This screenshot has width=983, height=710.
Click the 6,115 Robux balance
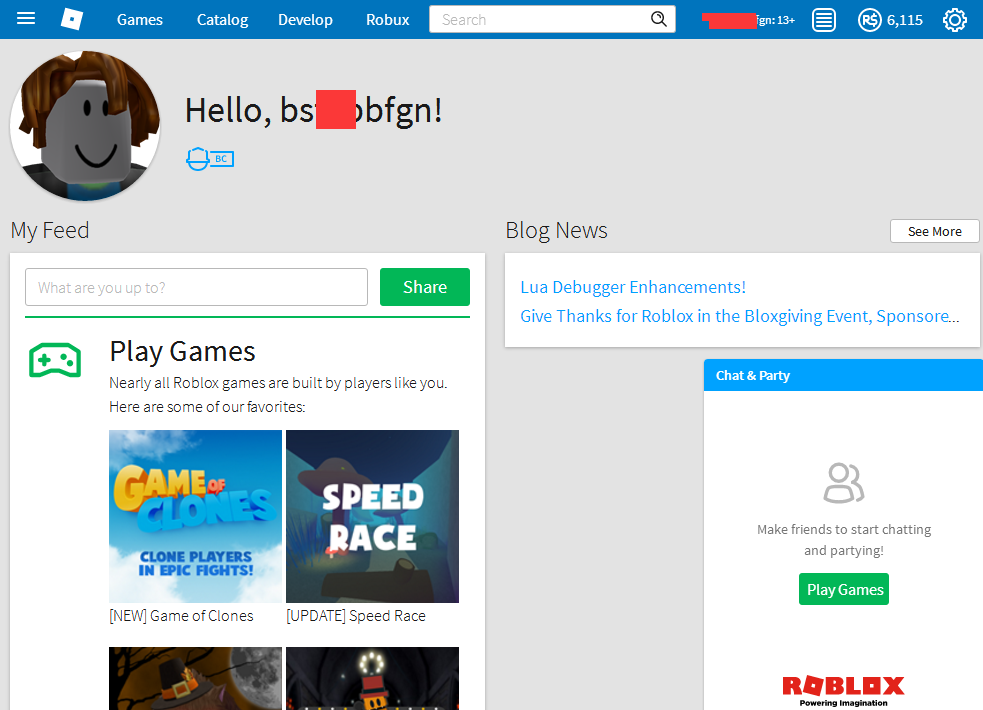905,20
